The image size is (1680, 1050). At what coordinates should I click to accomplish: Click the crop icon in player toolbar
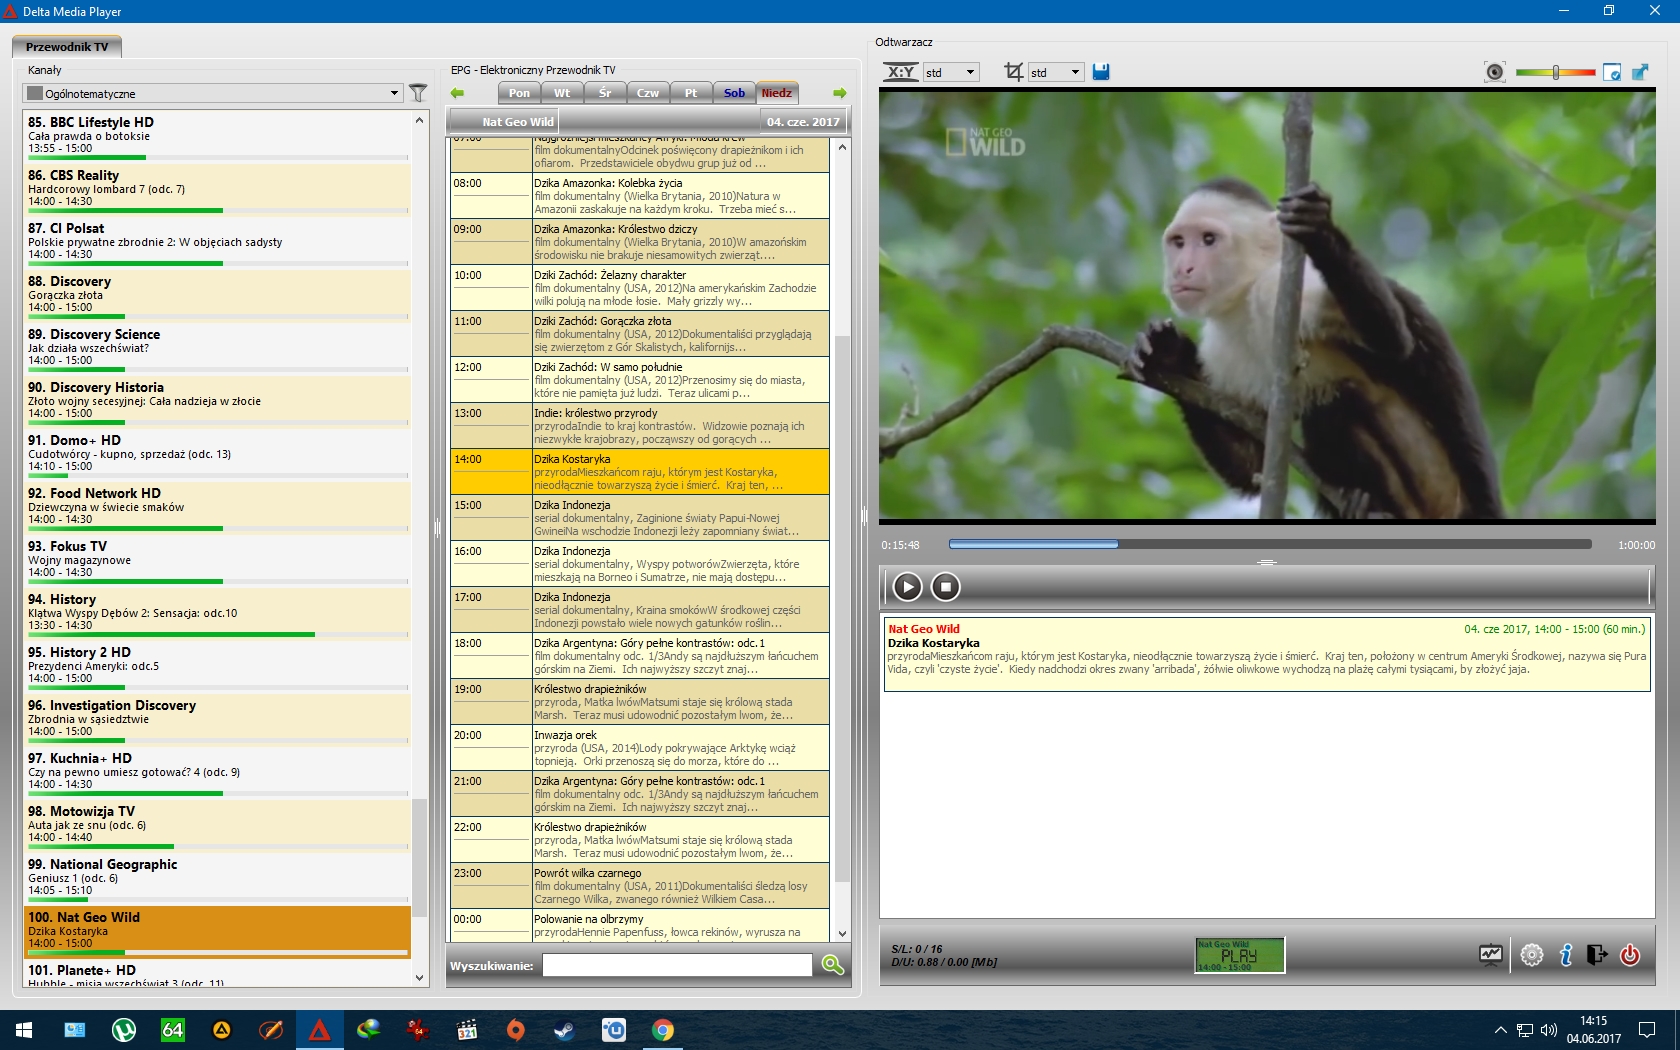(1013, 72)
